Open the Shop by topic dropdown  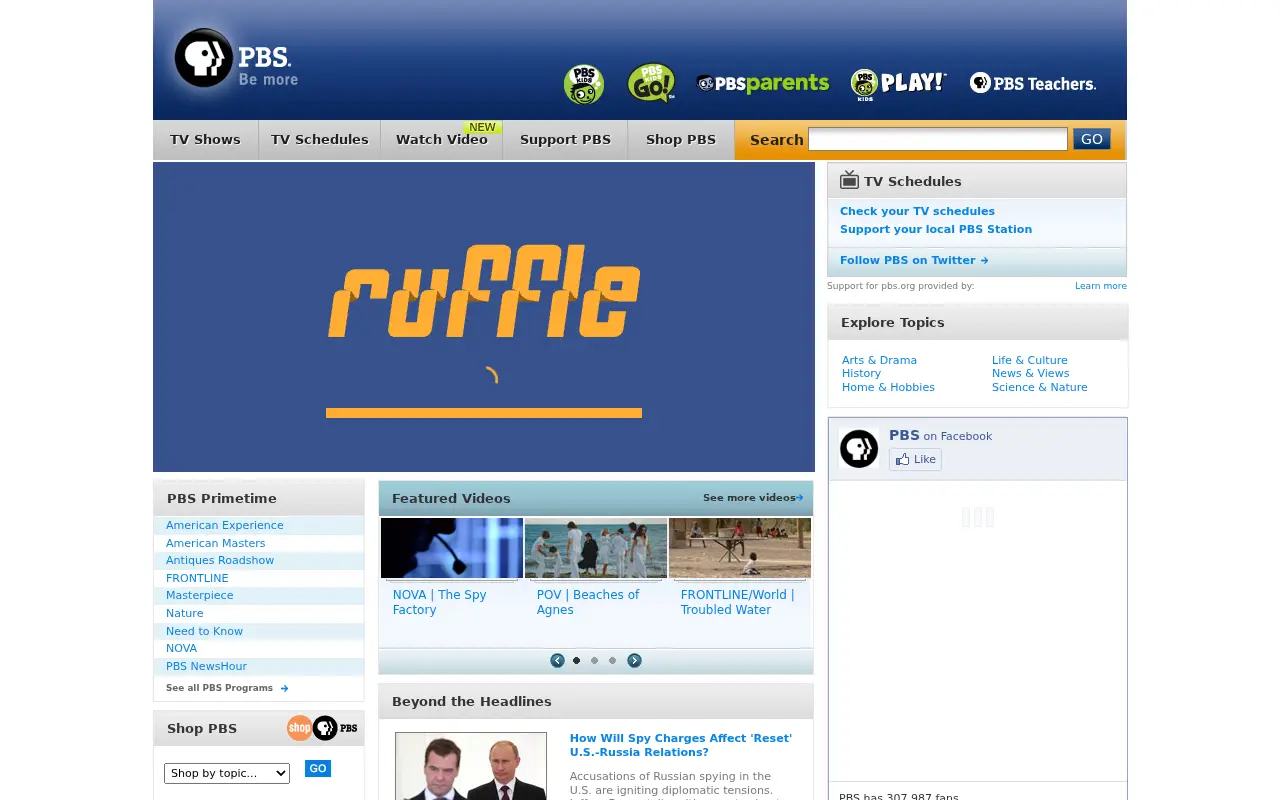227,773
